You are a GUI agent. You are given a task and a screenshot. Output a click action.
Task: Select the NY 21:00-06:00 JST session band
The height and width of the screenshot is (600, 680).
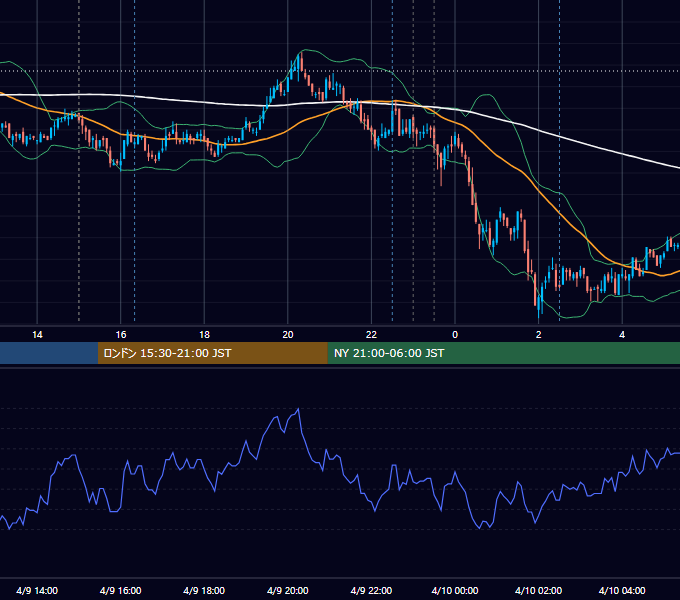[503, 353]
